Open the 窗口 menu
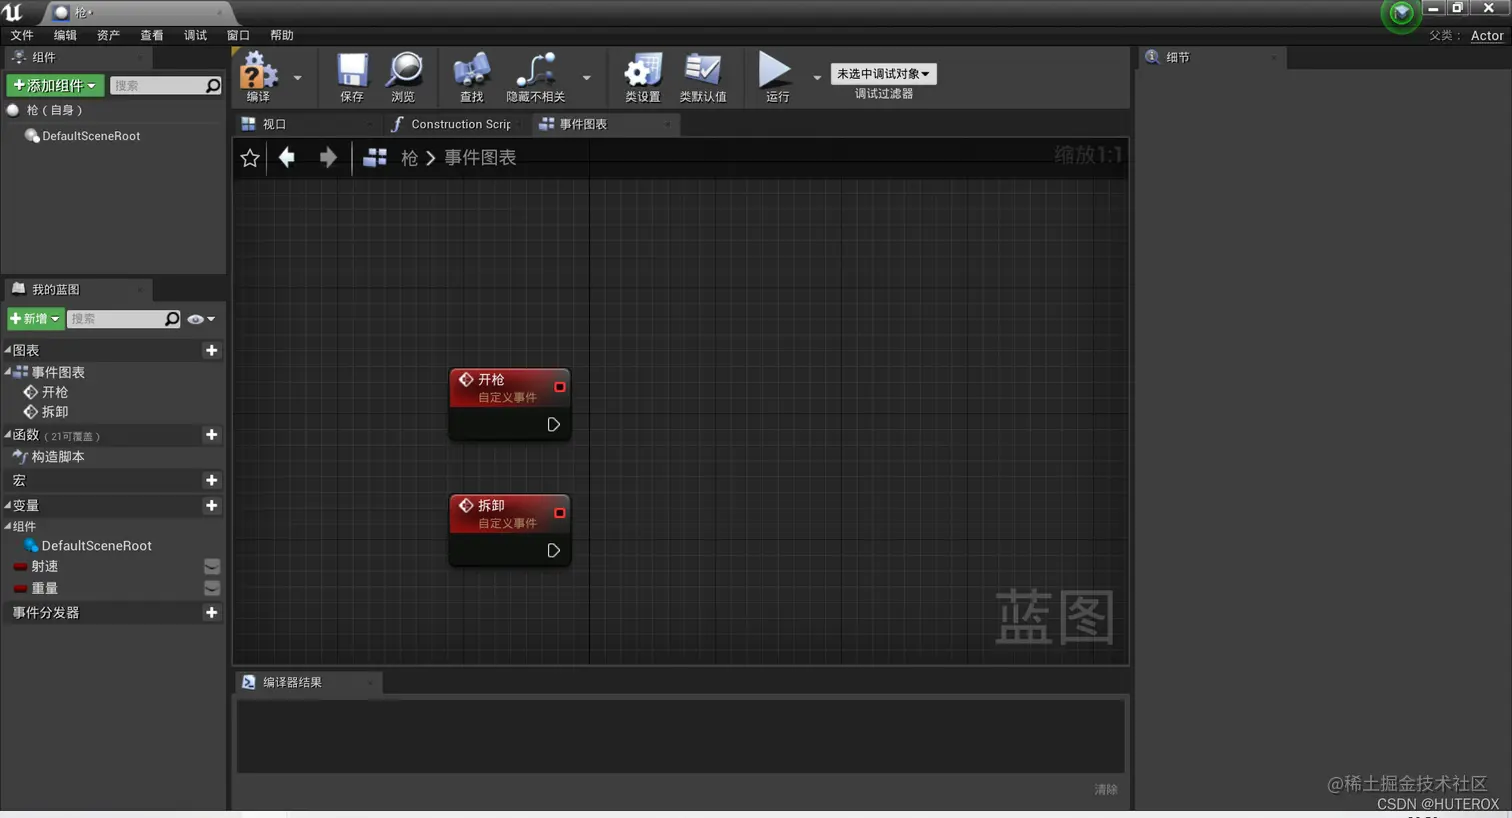The width and height of the screenshot is (1512, 818). pos(237,34)
